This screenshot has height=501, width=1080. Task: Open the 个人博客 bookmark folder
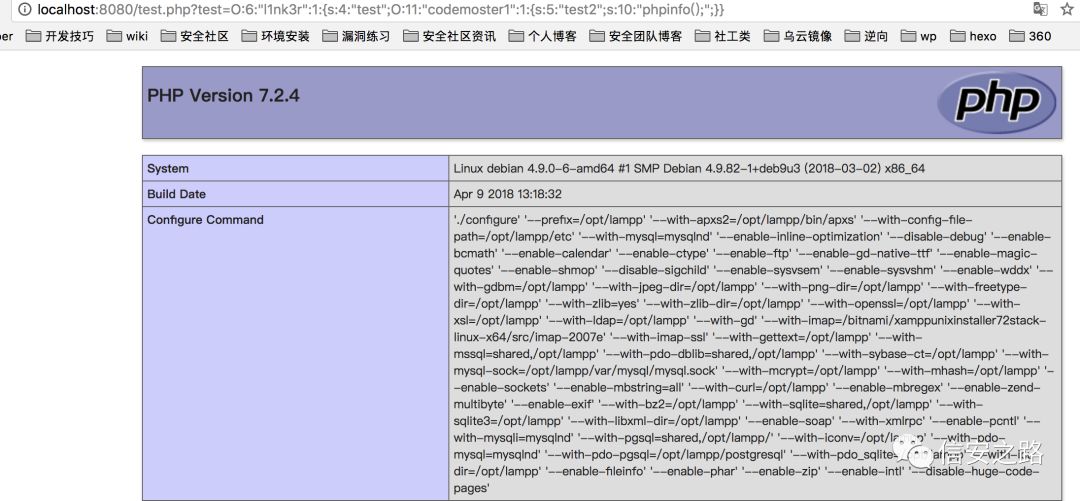coord(543,36)
